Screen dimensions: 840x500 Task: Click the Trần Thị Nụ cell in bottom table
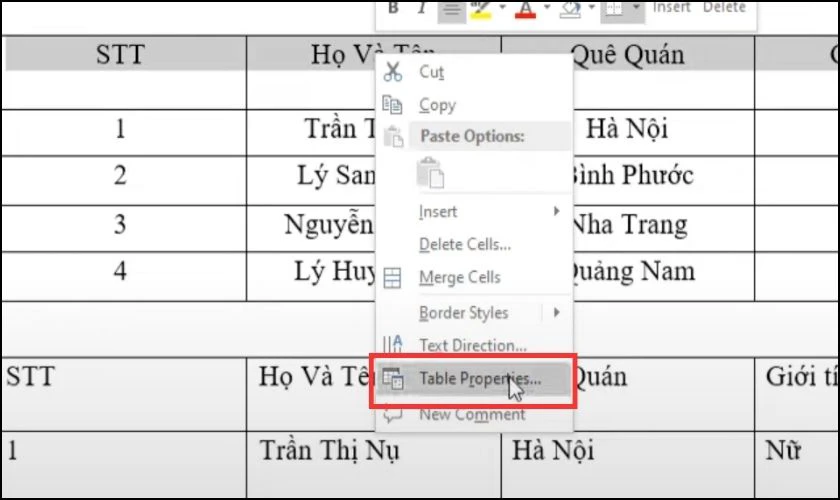[329, 451]
